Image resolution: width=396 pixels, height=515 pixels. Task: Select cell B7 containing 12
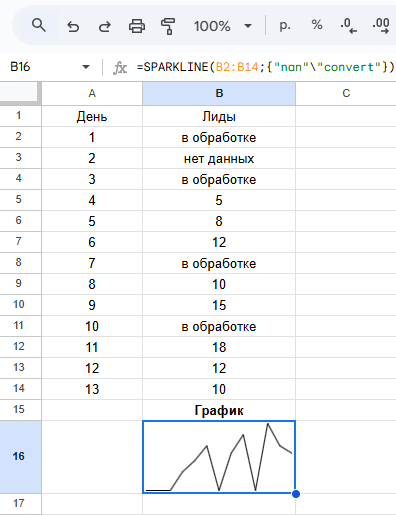coord(219,242)
